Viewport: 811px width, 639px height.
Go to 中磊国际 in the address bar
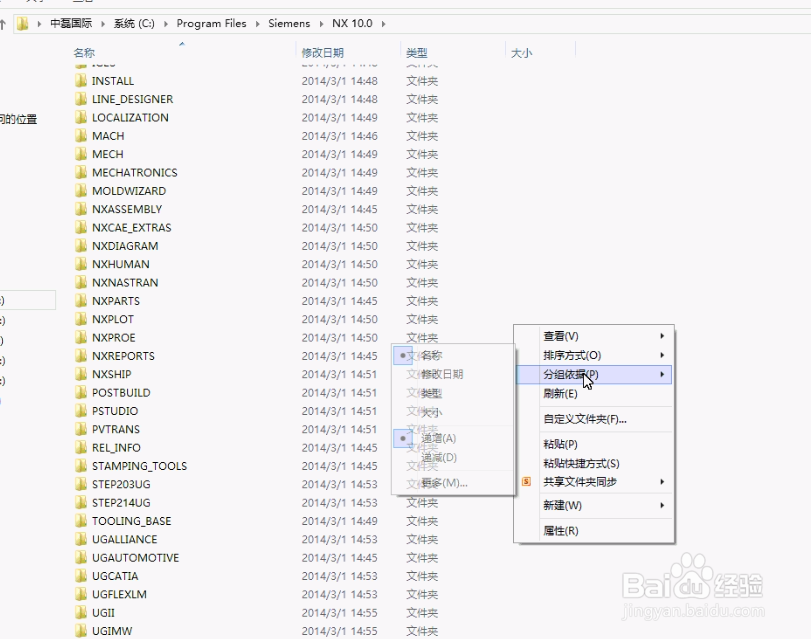[71, 24]
